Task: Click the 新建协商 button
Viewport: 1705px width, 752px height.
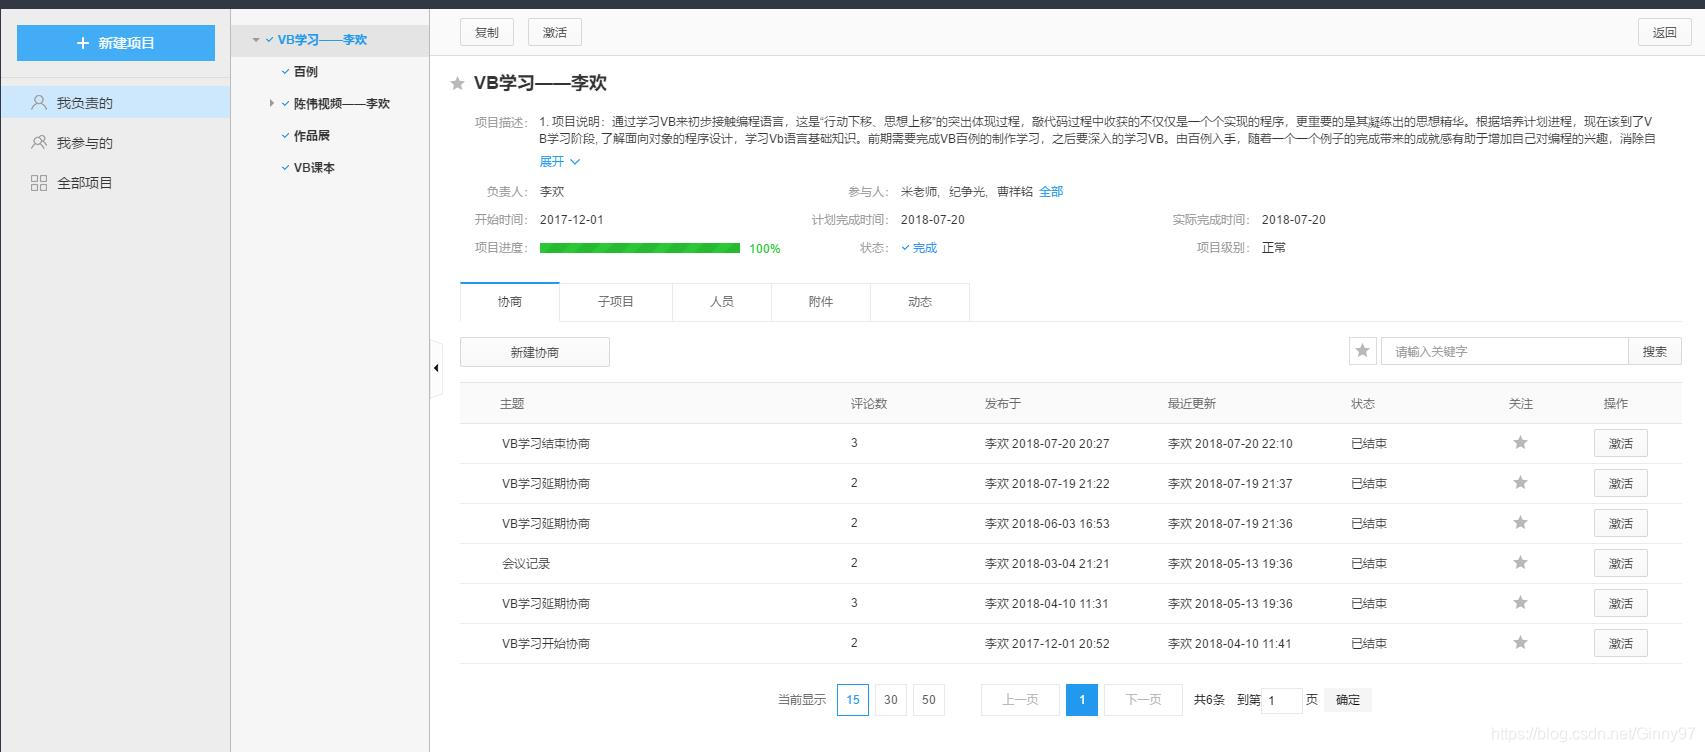Action: (535, 352)
